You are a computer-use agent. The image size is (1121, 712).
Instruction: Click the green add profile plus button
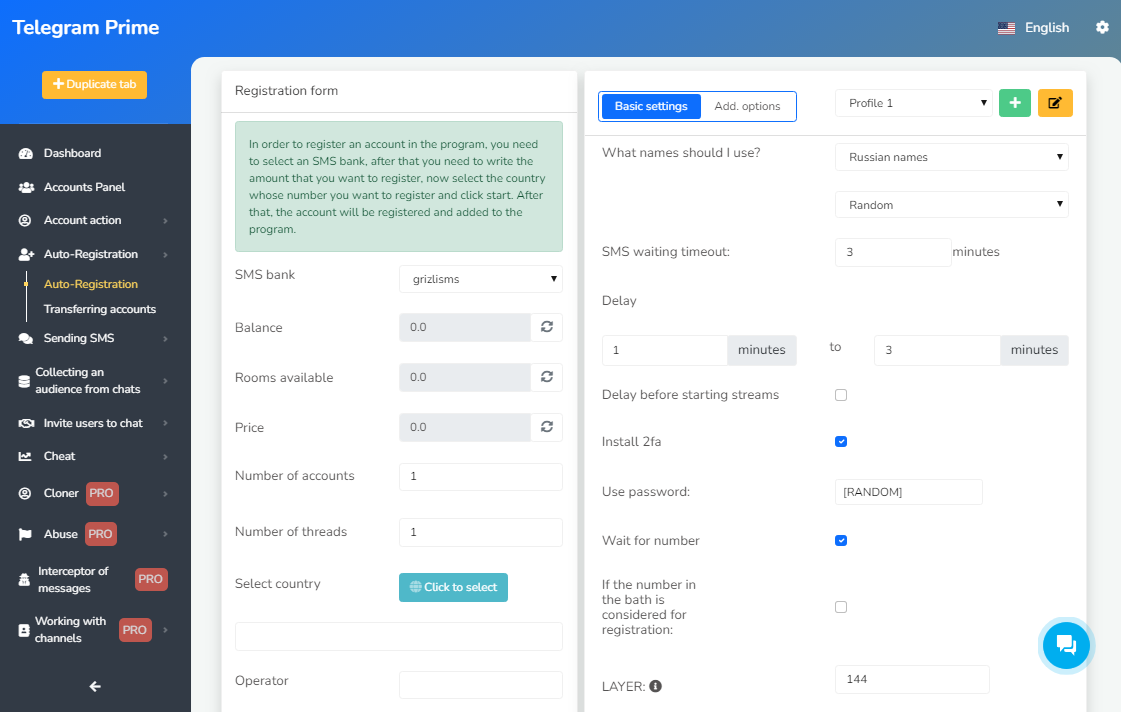pyautogui.click(x=1015, y=103)
